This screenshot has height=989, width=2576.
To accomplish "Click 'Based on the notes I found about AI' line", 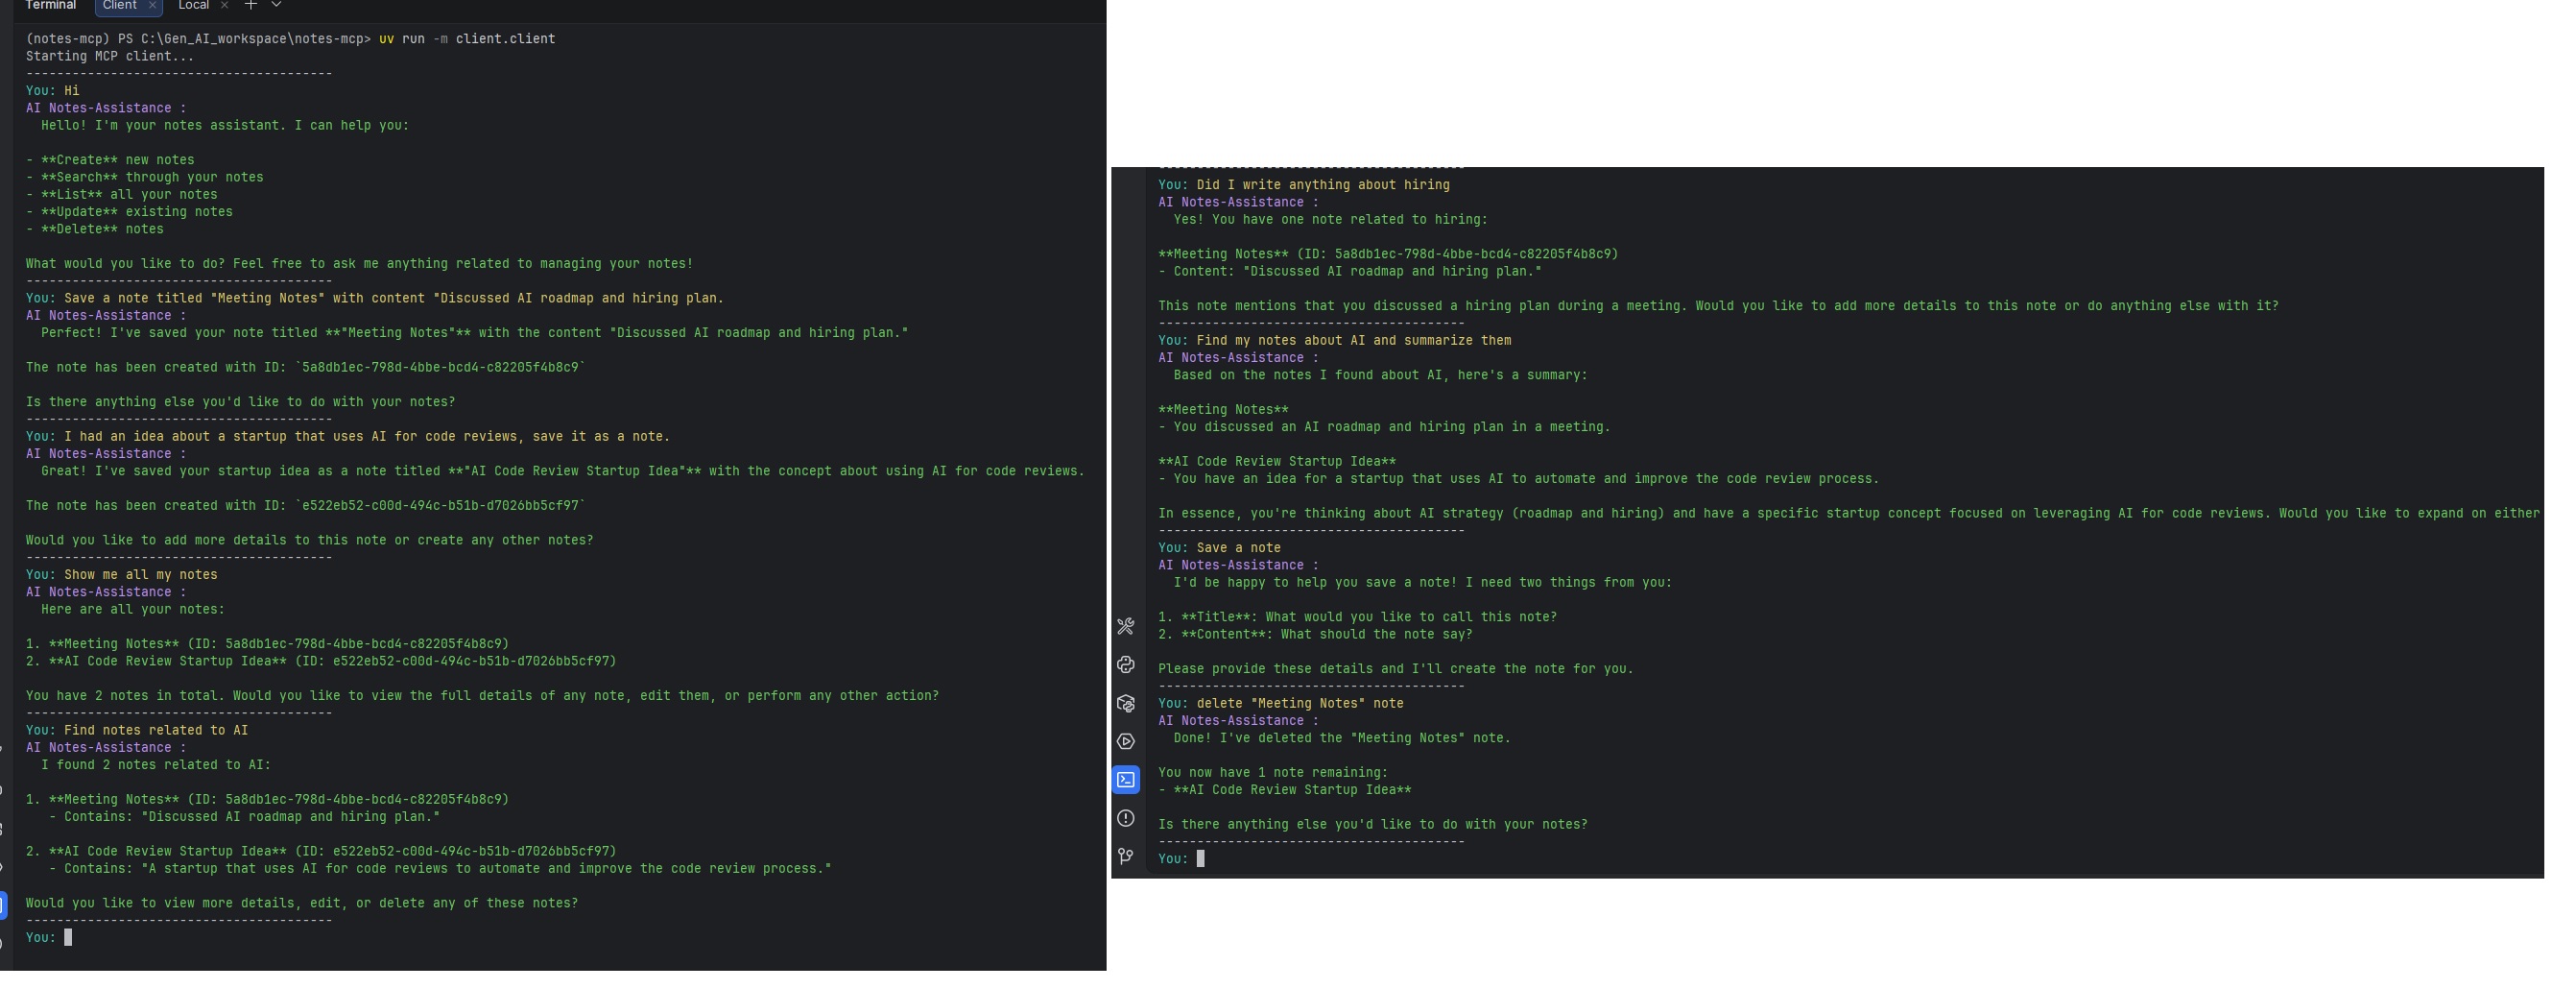I will coord(1381,375).
